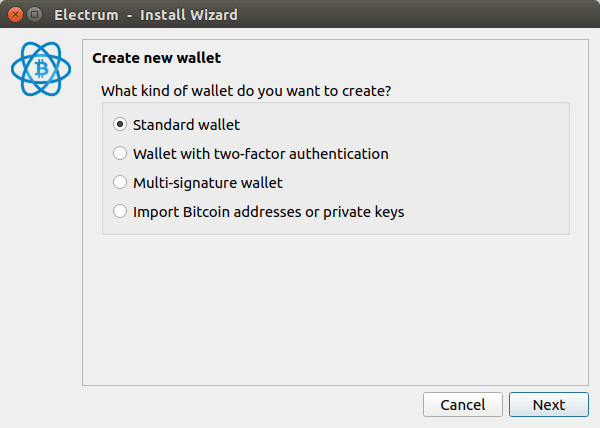Click the "Standard wallet" label text
Screen dimensions: 600x428
pos(186,125)
